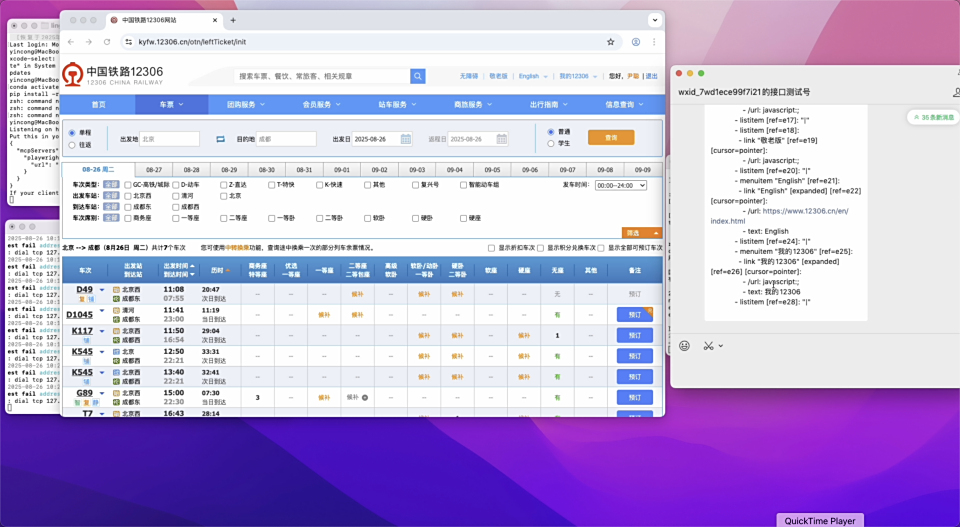This screenshot has width=960, height=527.
Task: Click 预订 button for train D1045
Action: tap(635, 315)
